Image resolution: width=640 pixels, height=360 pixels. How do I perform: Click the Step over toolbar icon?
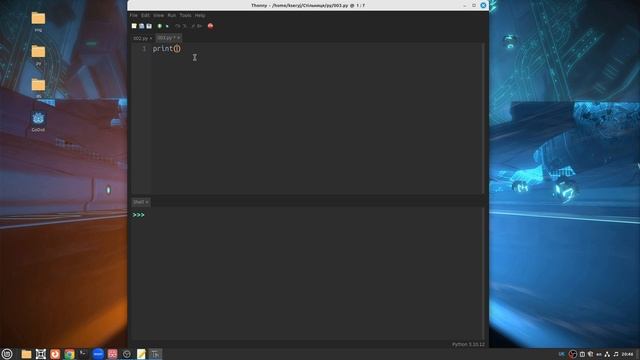[178, 26]
